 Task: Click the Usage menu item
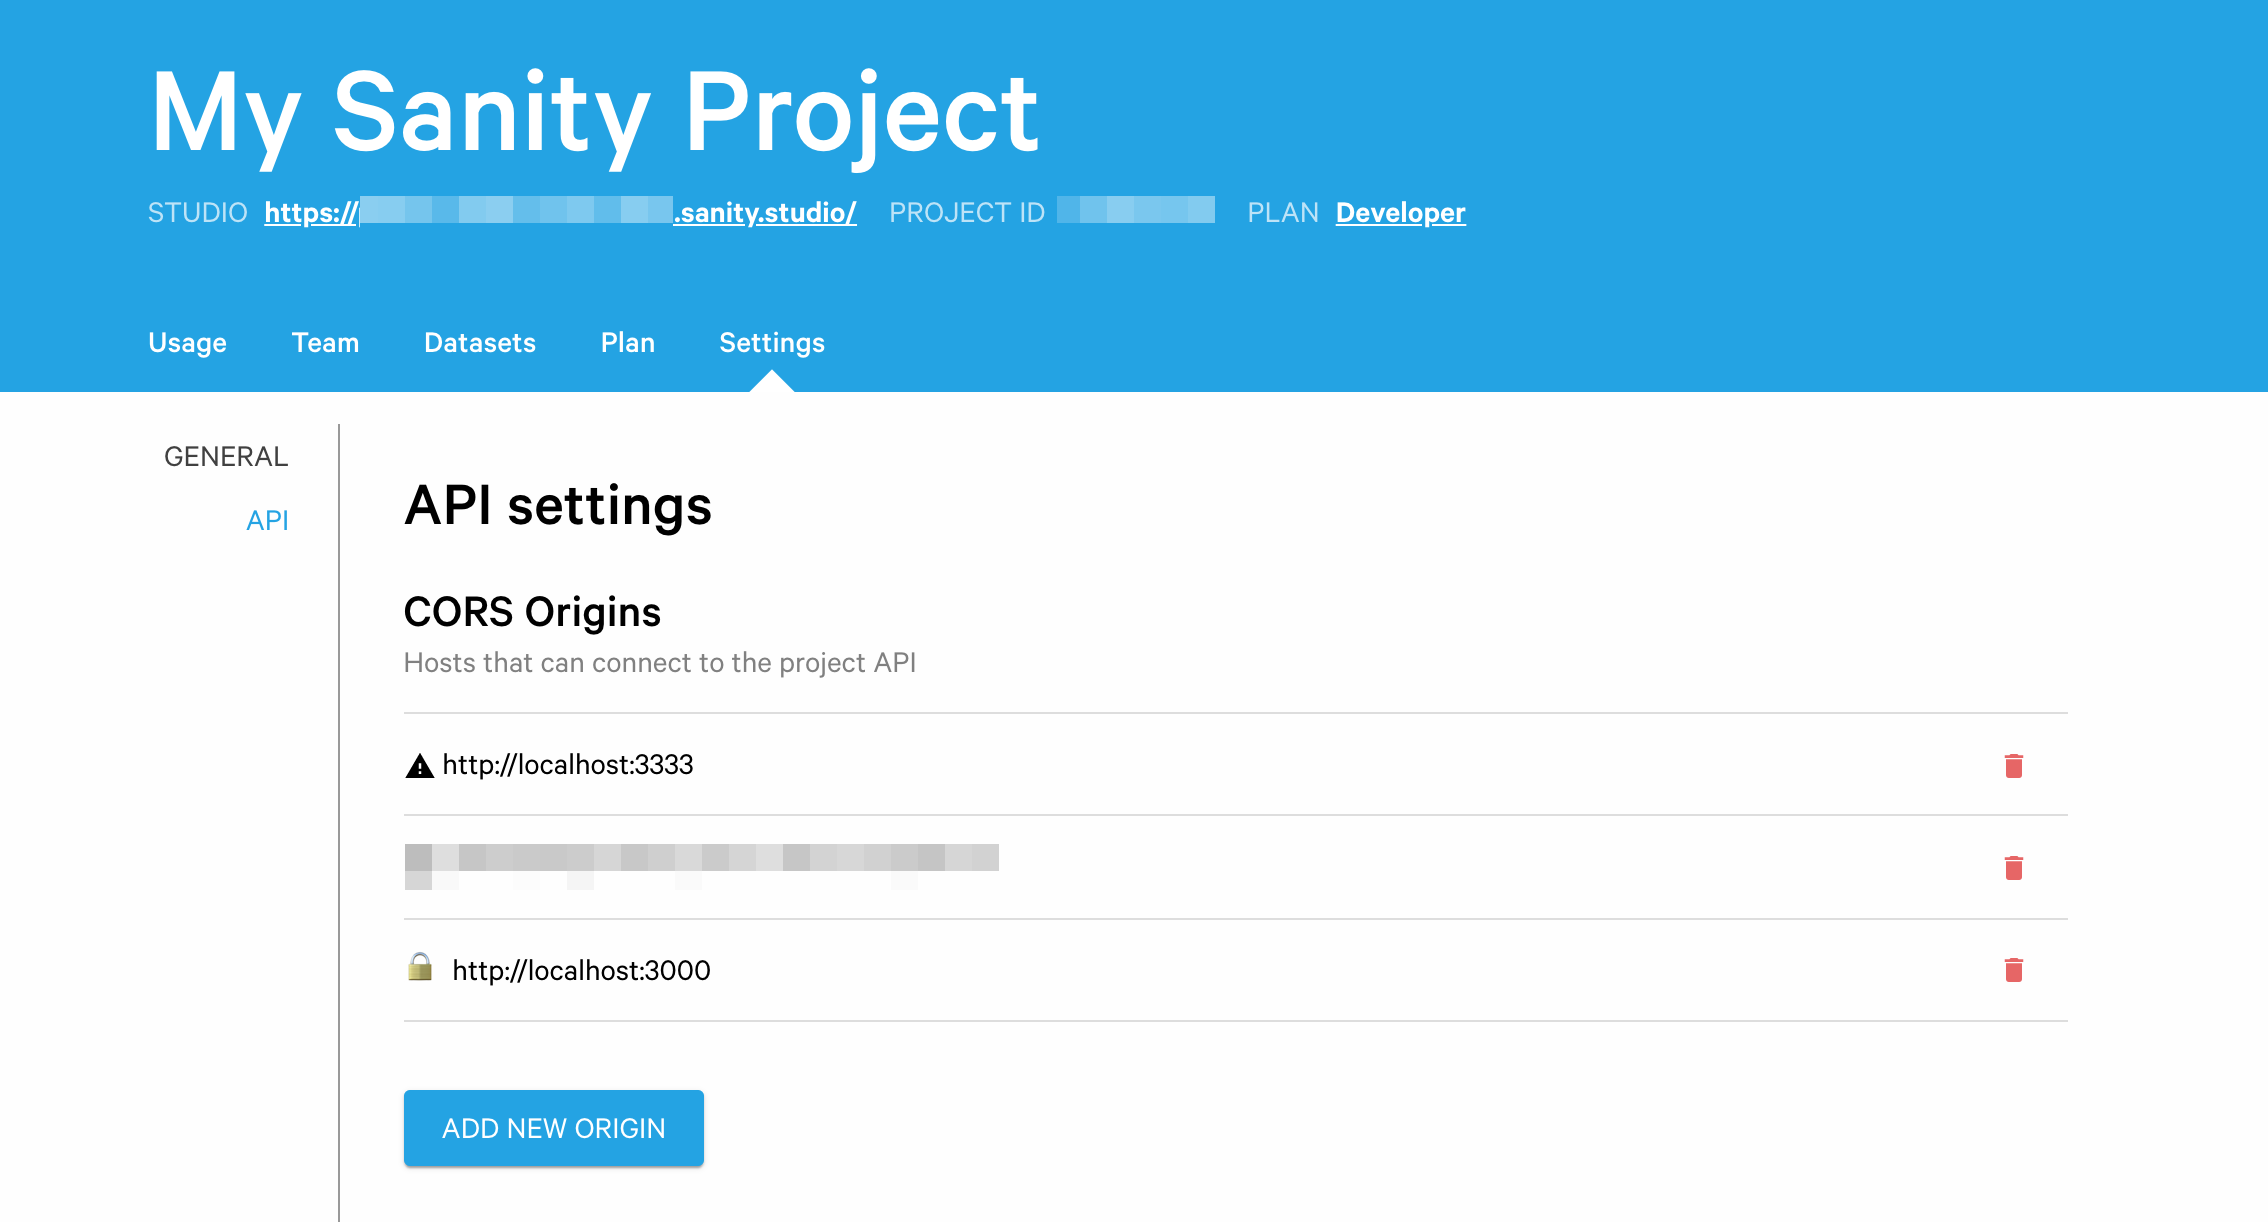pos(185,343)
